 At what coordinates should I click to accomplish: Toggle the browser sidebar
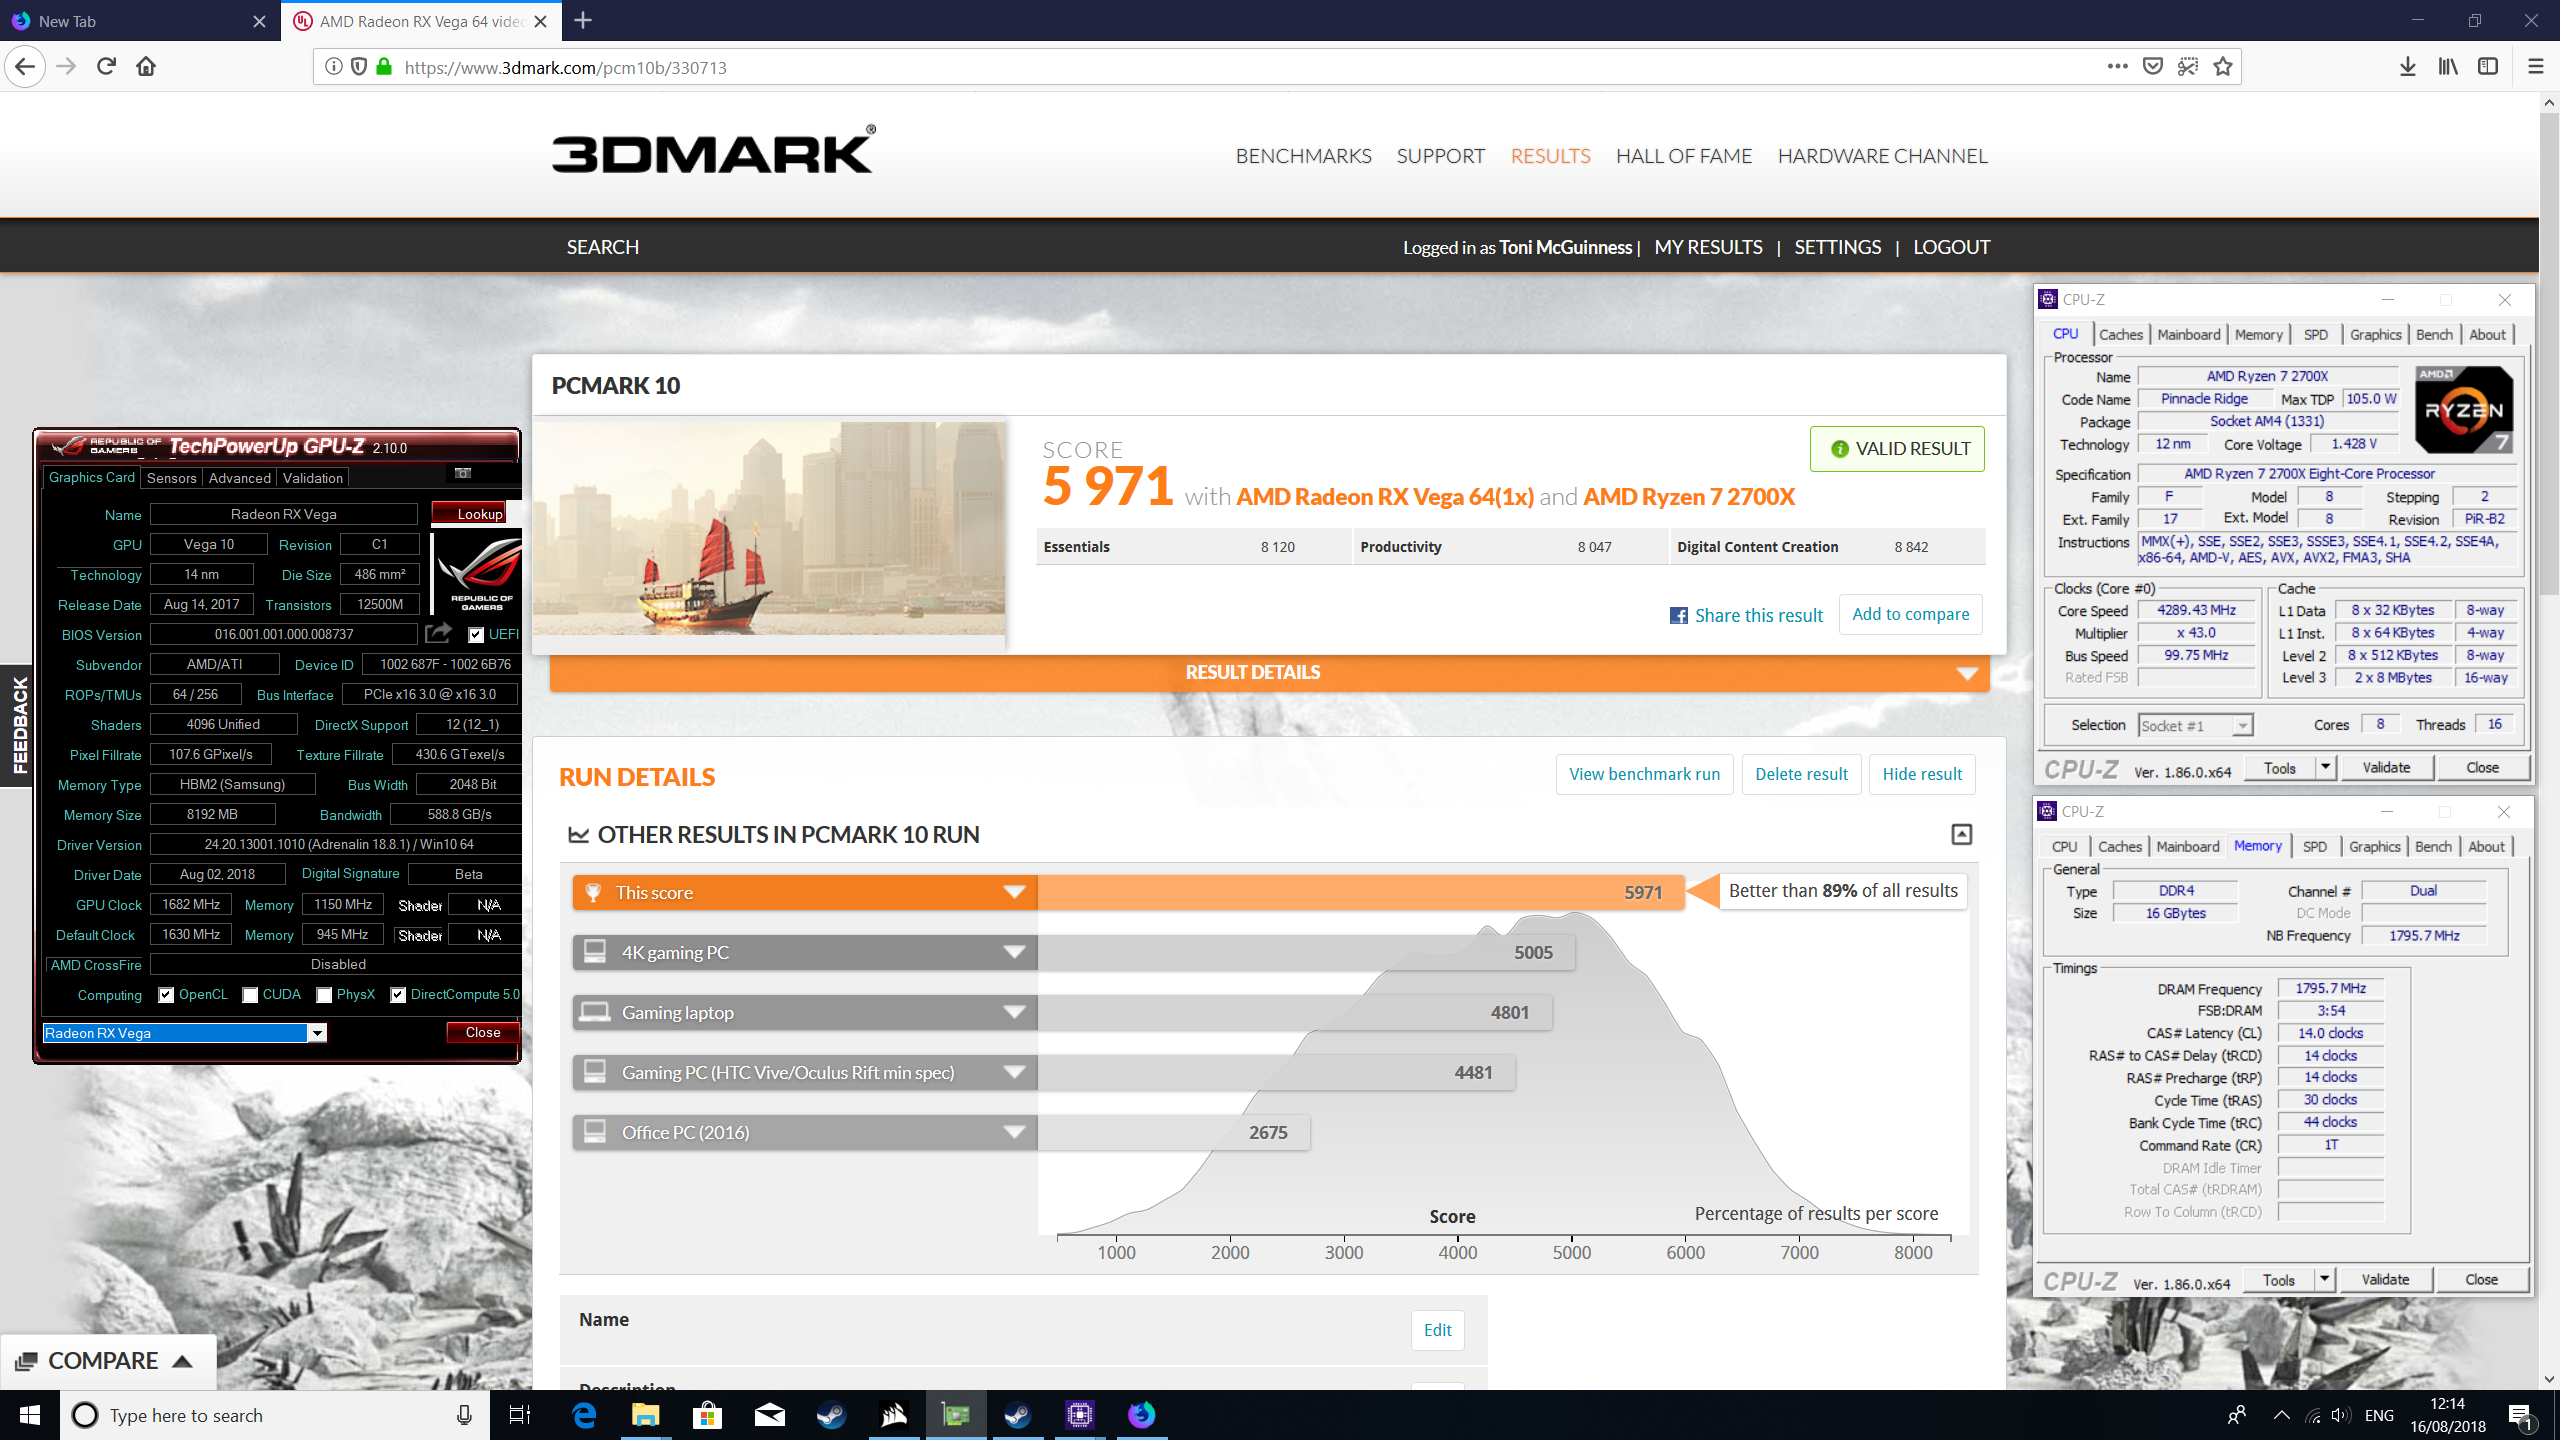click(2488, 67)
